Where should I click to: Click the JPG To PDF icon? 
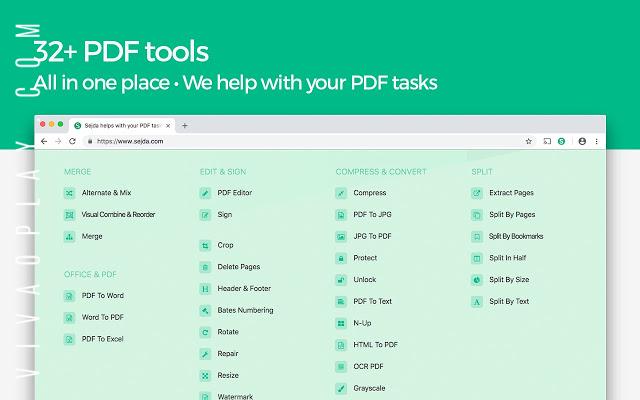coord(341,236)
